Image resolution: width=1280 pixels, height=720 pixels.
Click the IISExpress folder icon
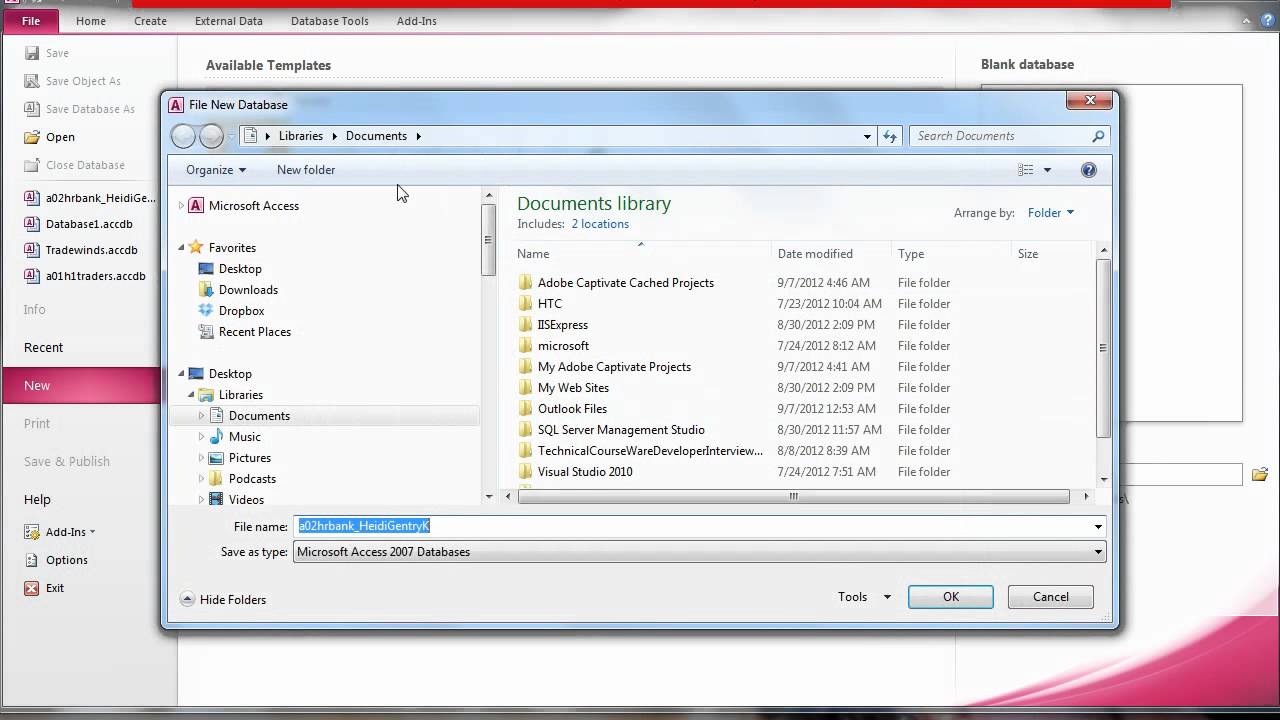pyautogui.click(x=526, y=324)
